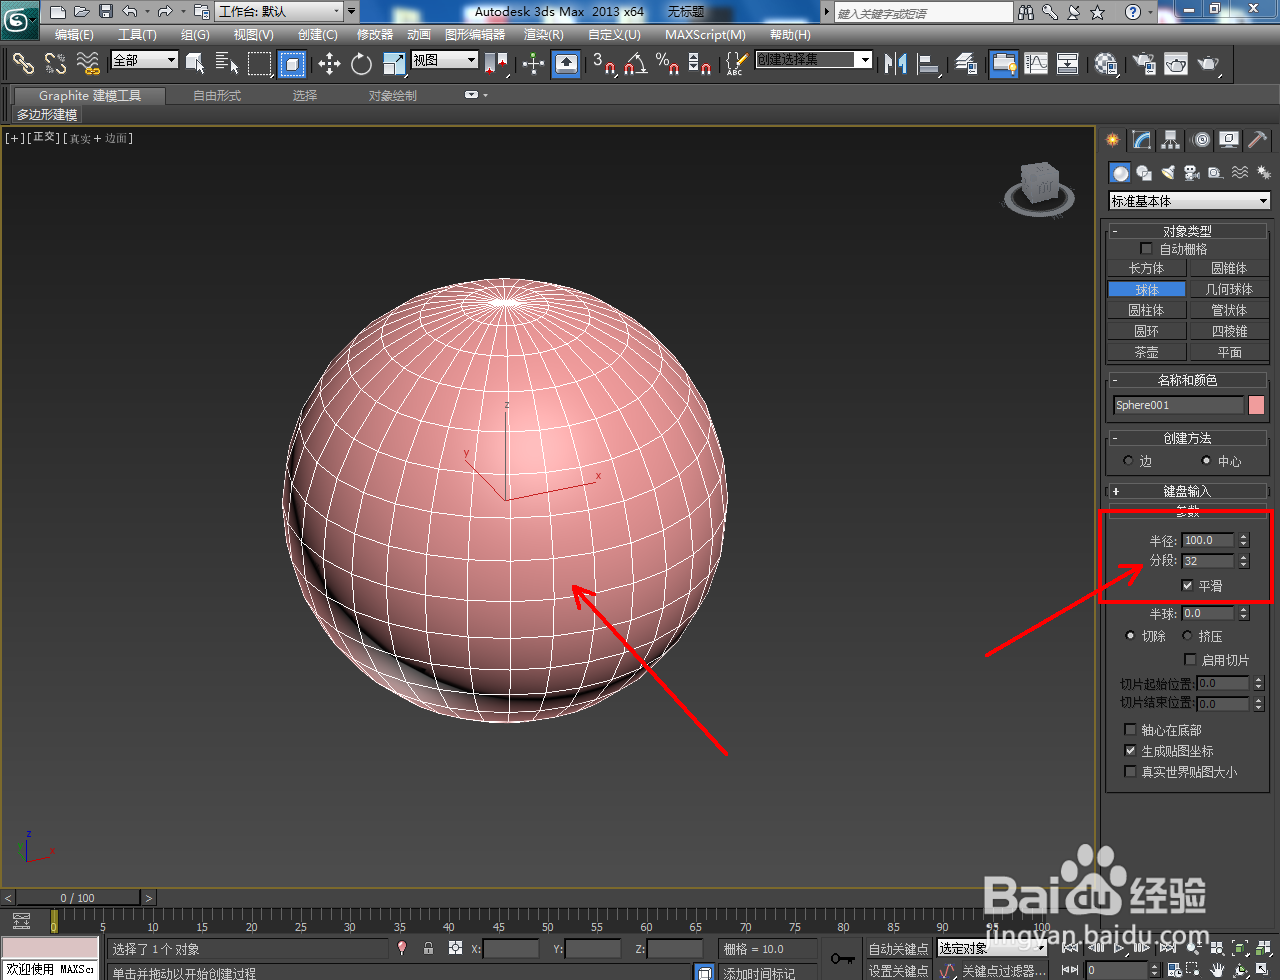Click the Mirror tool icon
The image size is (1280, 980).
[x=896, y=64]
